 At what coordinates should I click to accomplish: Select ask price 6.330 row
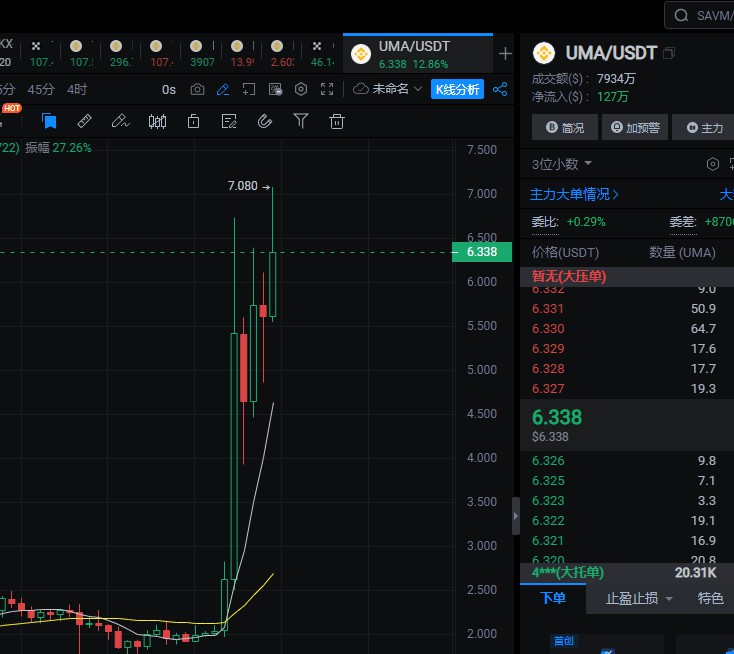click(627, 329)
